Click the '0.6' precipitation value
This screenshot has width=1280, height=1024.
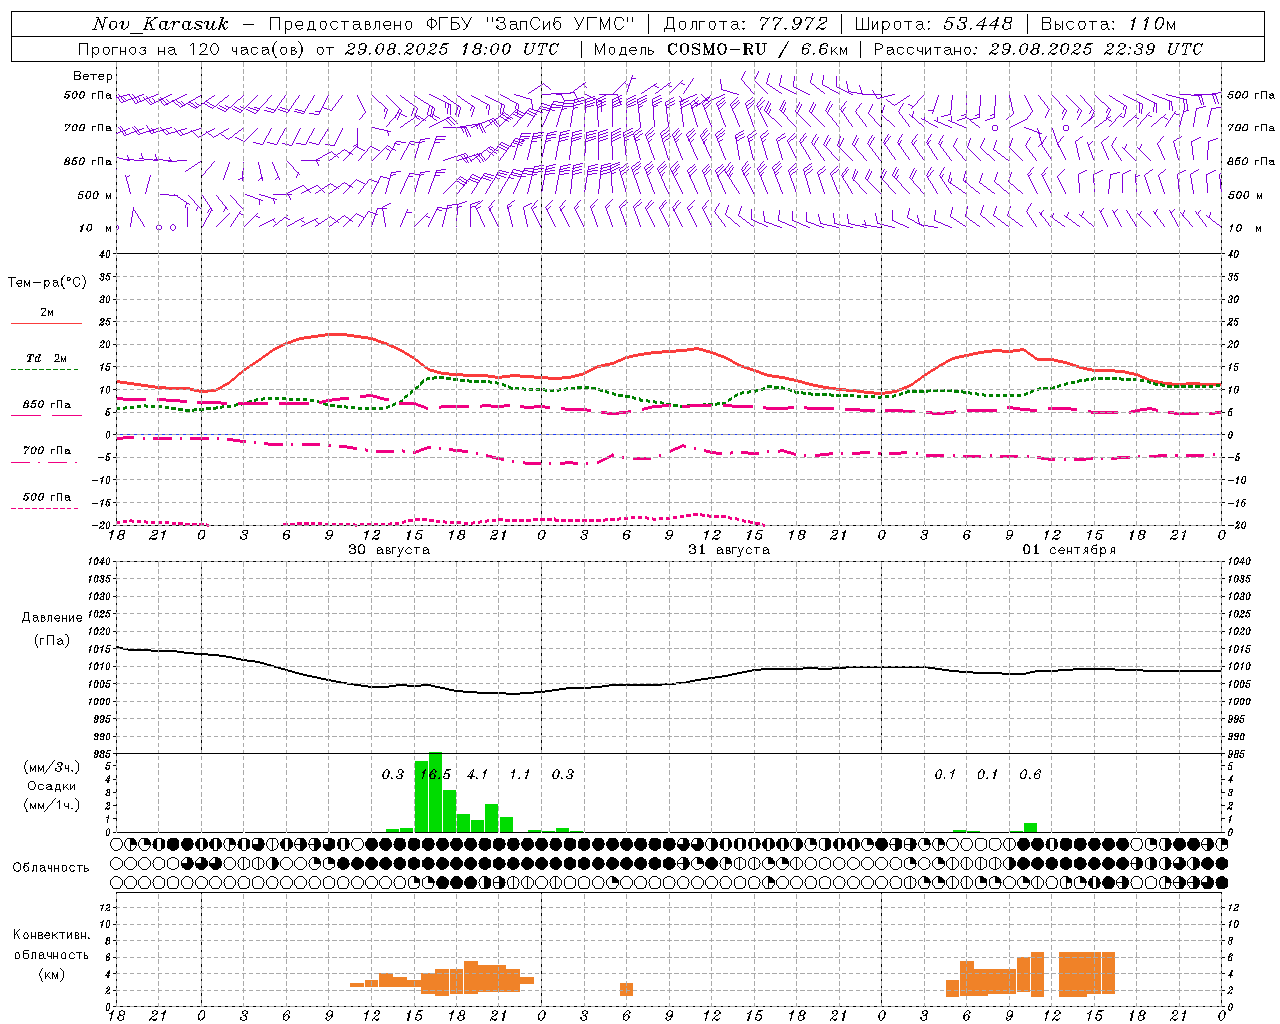(x=1030, y=775)
